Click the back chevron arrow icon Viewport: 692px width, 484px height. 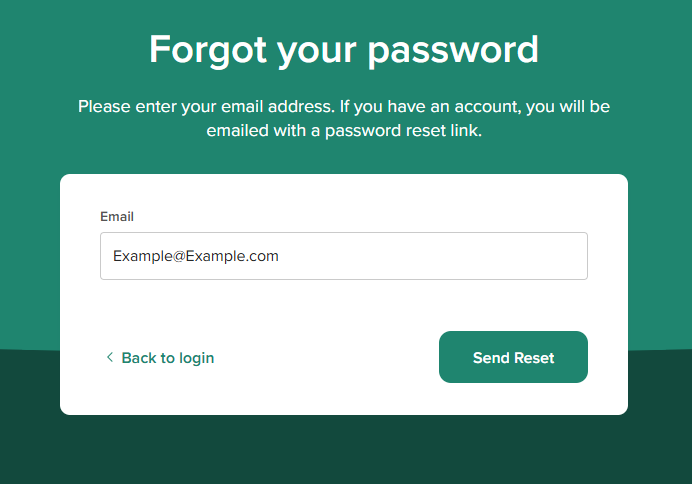pyautogui.click(x=109, y=357)
